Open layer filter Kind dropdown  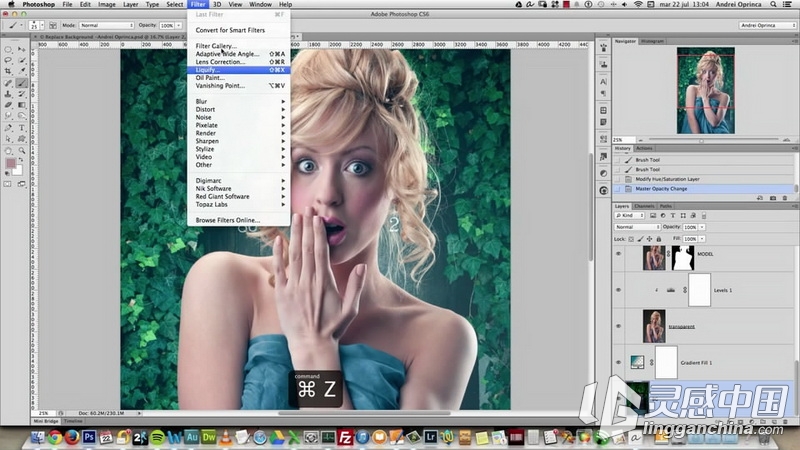tap(630, 215)
